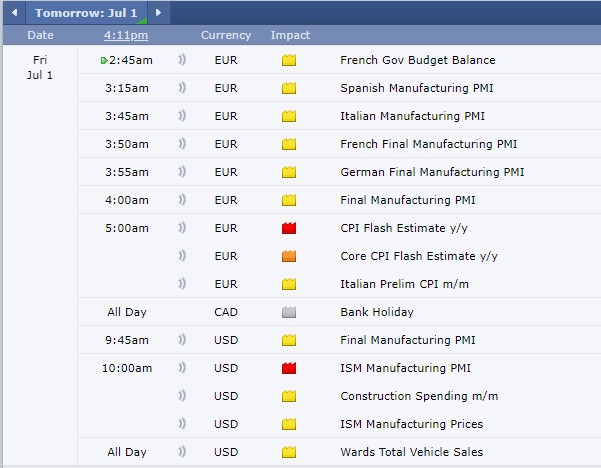Click yellow impact icon for Final Manufacturing PMI EUR

coord(290,200)
